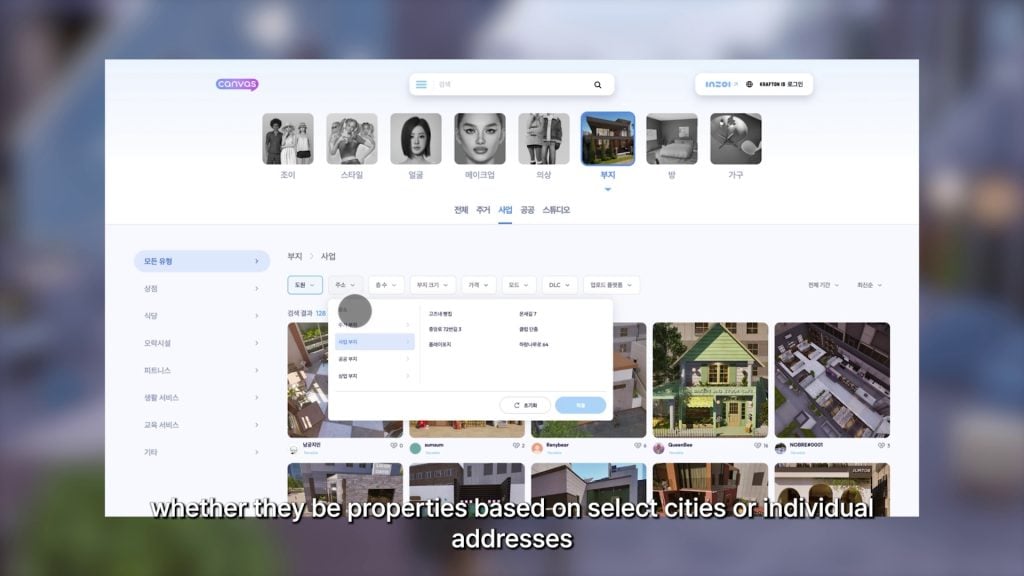
Task: Select the 얼굴 face category icon
Action: (416, 139)
